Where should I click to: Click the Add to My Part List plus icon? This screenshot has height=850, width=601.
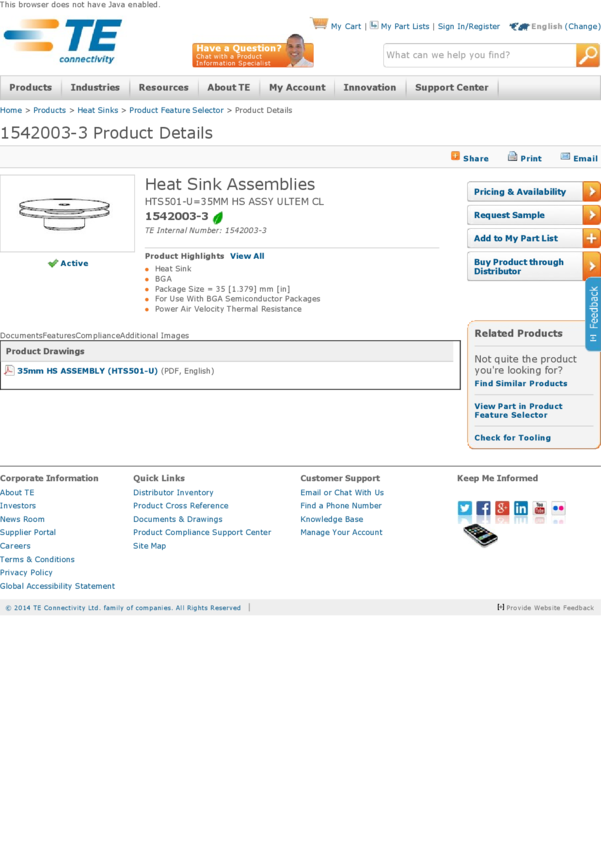pyautogui.click(x=591, y=238)
